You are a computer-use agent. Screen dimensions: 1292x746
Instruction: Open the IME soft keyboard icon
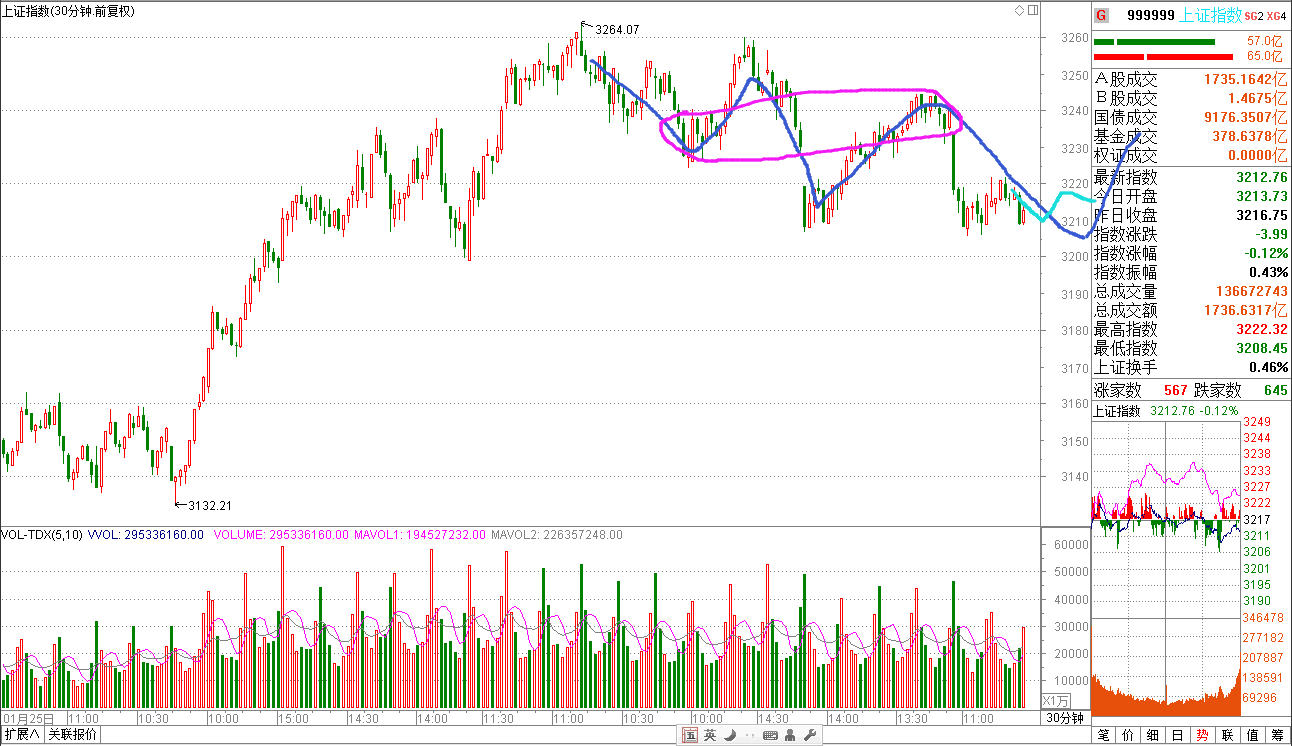tap(770, 736)
